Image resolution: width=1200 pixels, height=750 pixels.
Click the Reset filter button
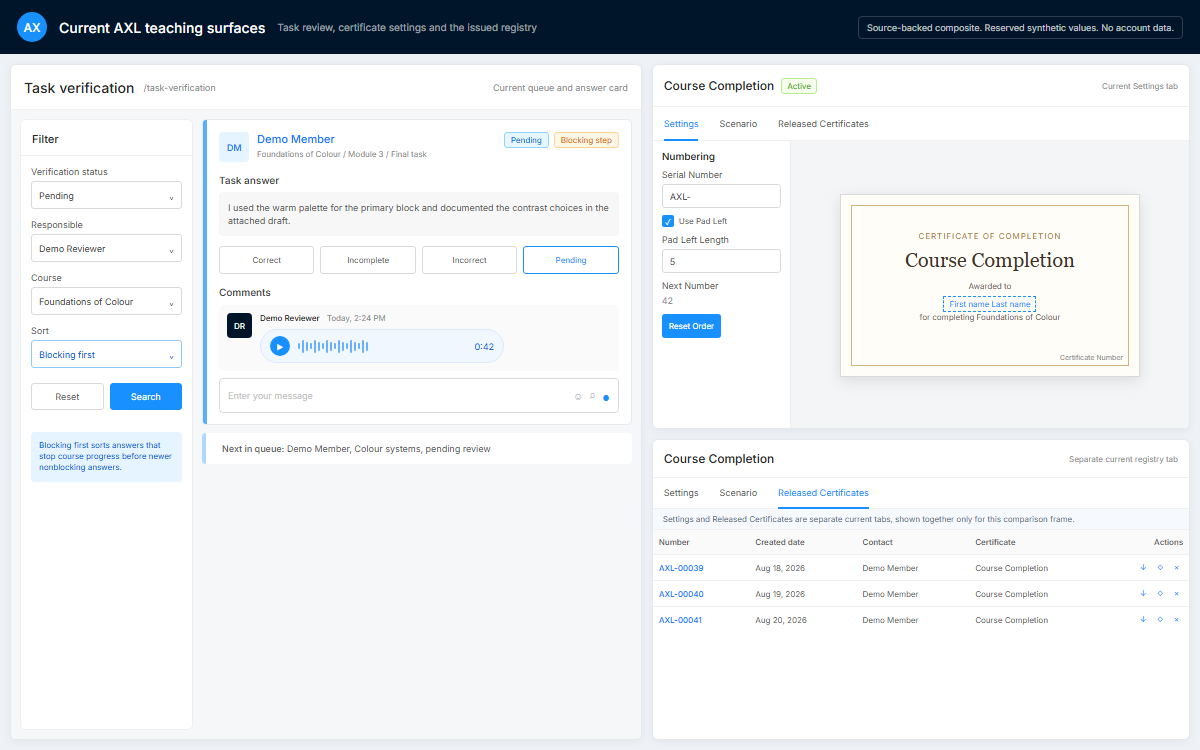point(67,397)
